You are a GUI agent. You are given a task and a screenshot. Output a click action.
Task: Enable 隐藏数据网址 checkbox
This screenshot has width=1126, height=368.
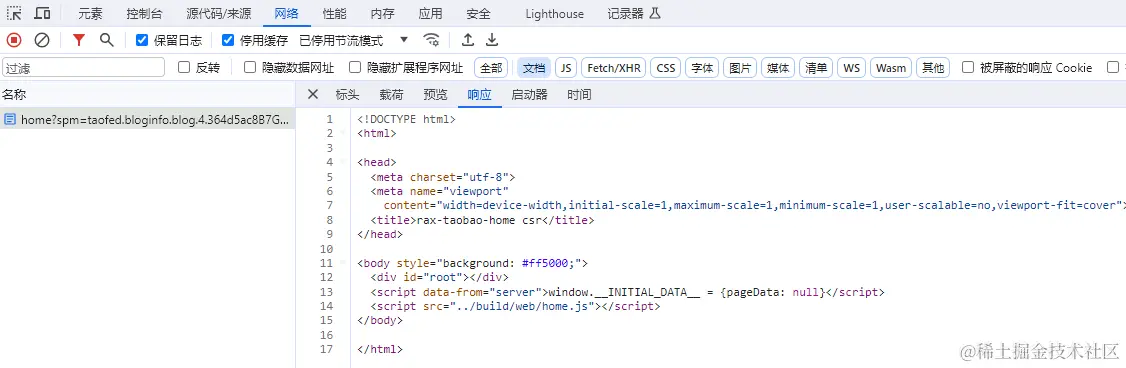tap(250, 68)
